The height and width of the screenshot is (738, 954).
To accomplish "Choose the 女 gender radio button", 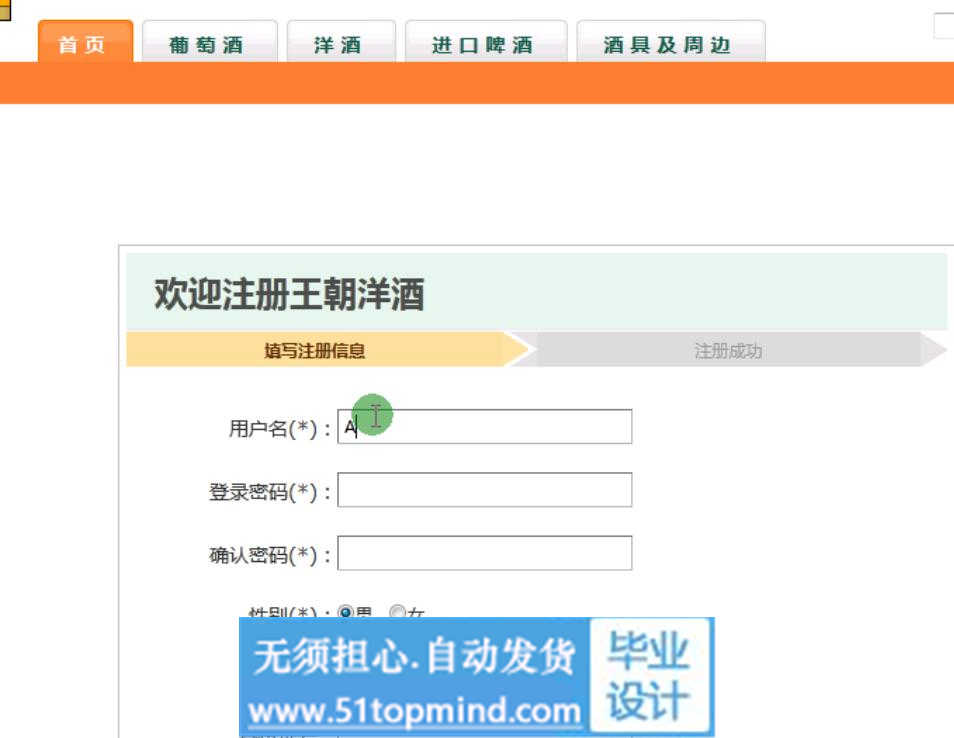I will point(397,611).
